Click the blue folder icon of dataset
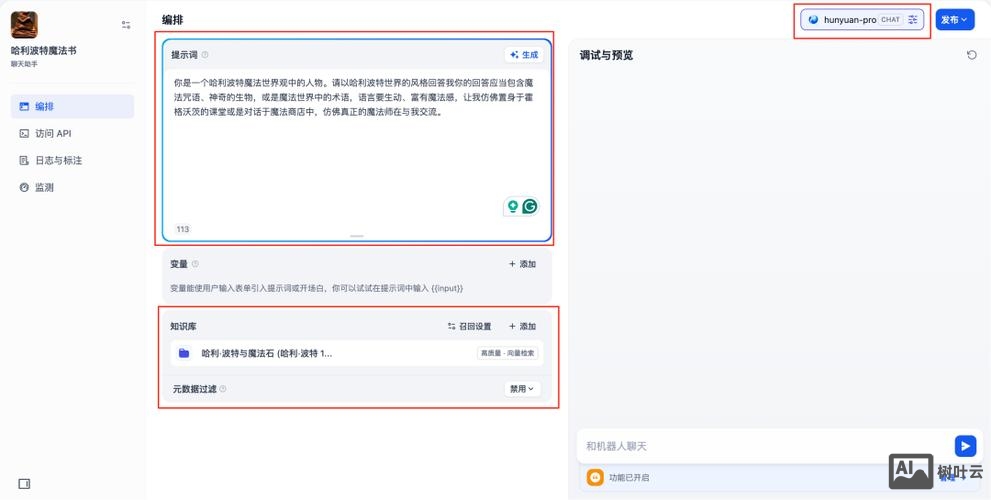Image resolution: width=991 pixels, height=500 pixels. pyautogui.click(x=184, y=353)
